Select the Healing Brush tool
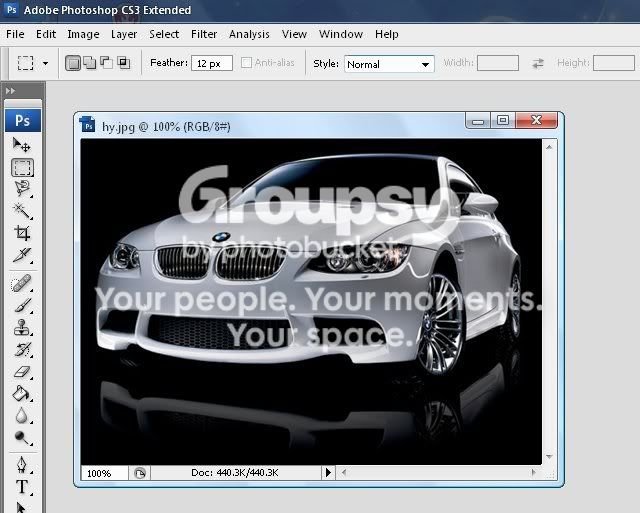 (21, 283)
